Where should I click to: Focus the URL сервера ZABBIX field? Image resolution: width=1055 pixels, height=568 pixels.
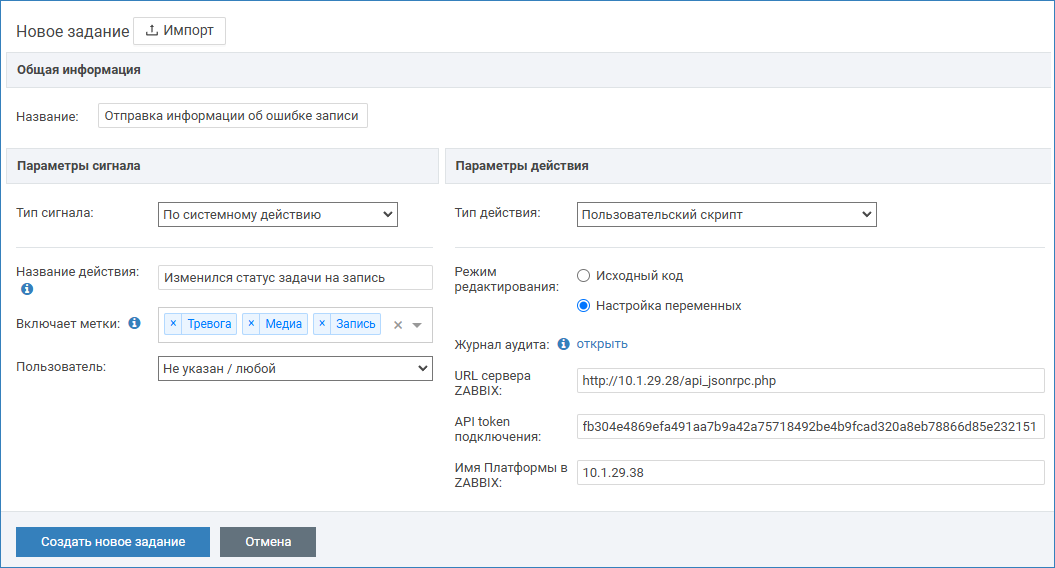(810, 380)
